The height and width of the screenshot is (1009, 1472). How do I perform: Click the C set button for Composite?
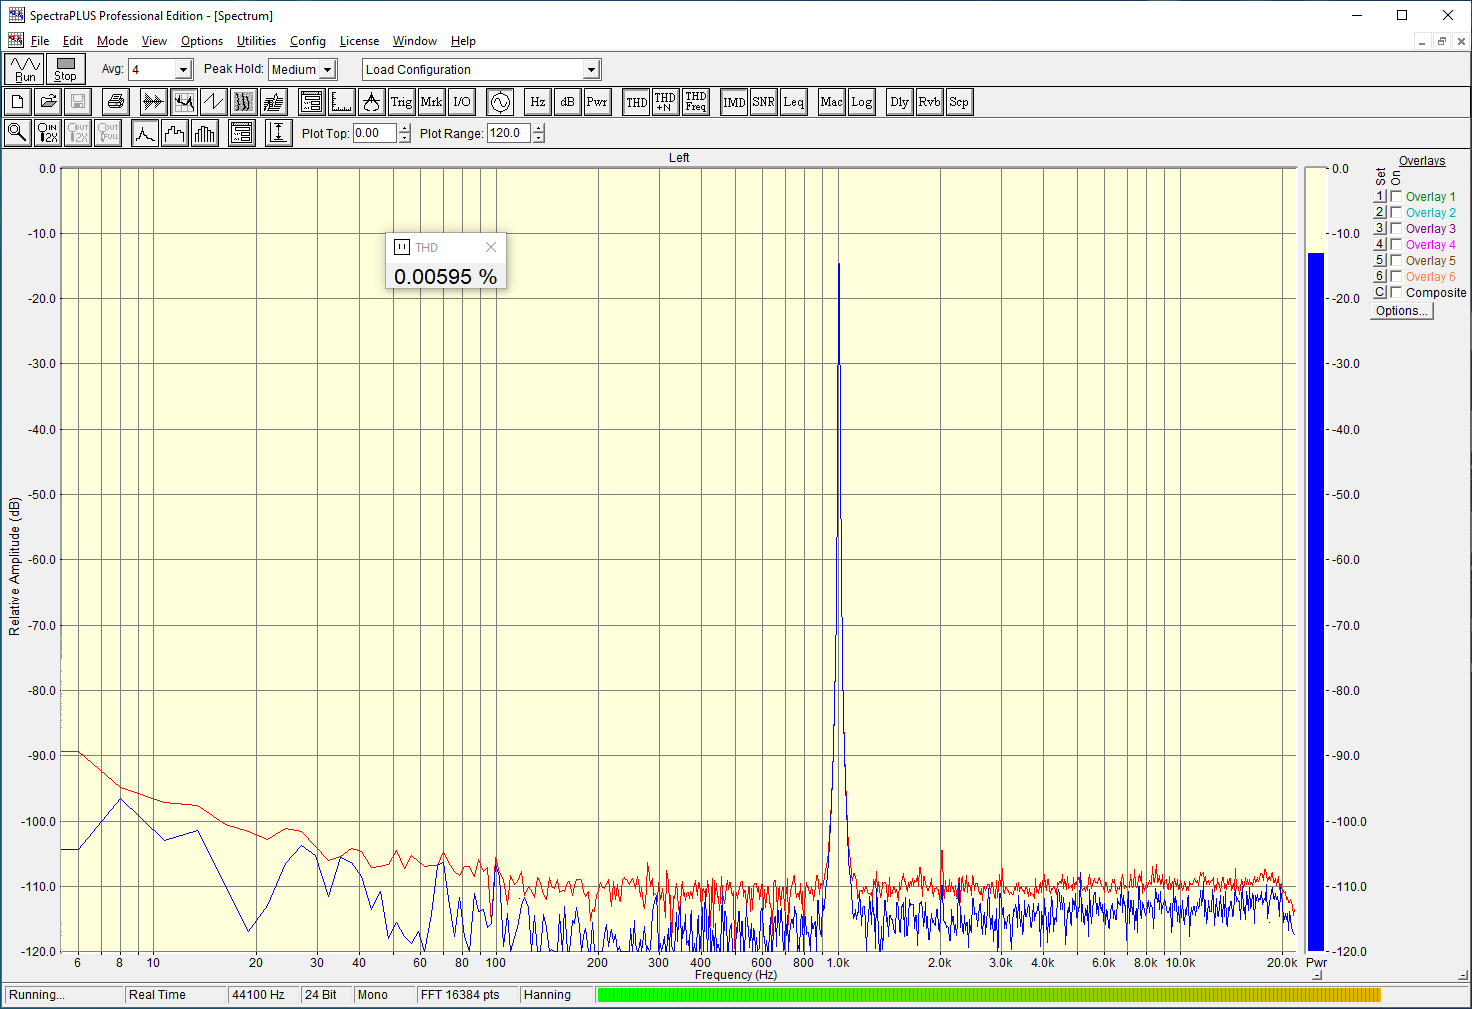click(1380, 293)
